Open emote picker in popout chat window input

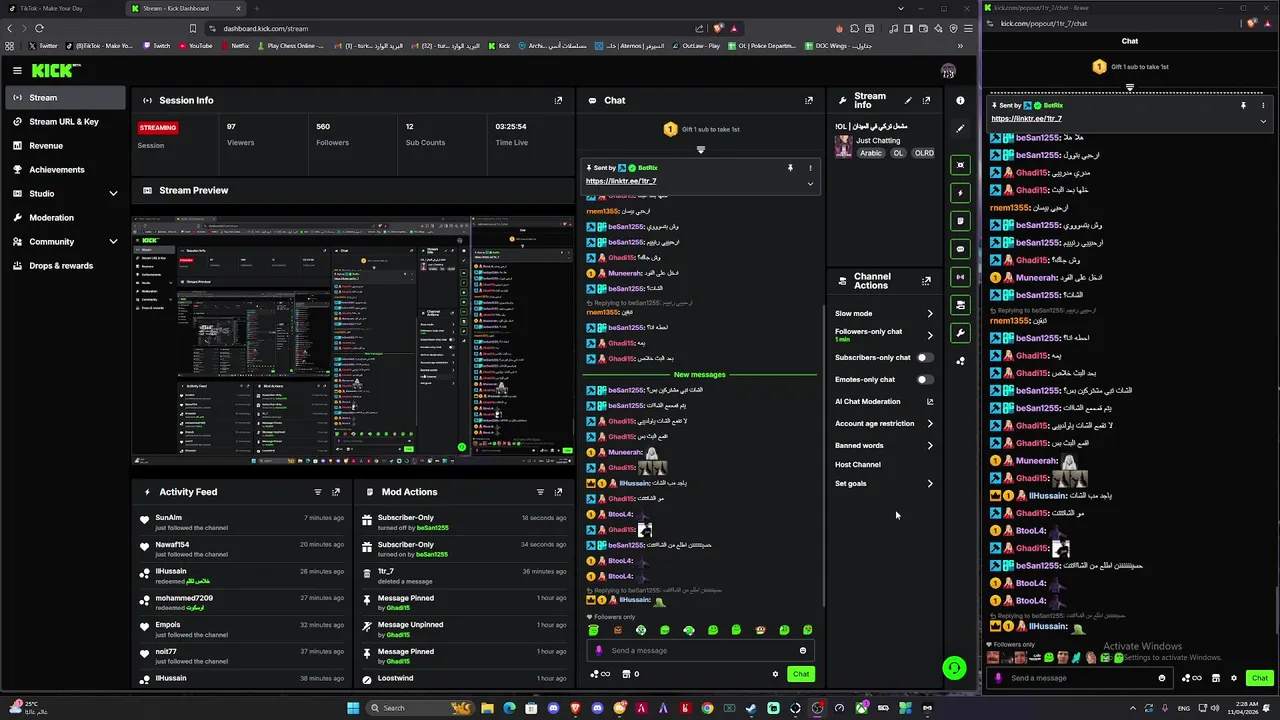tap(1162, 678)
